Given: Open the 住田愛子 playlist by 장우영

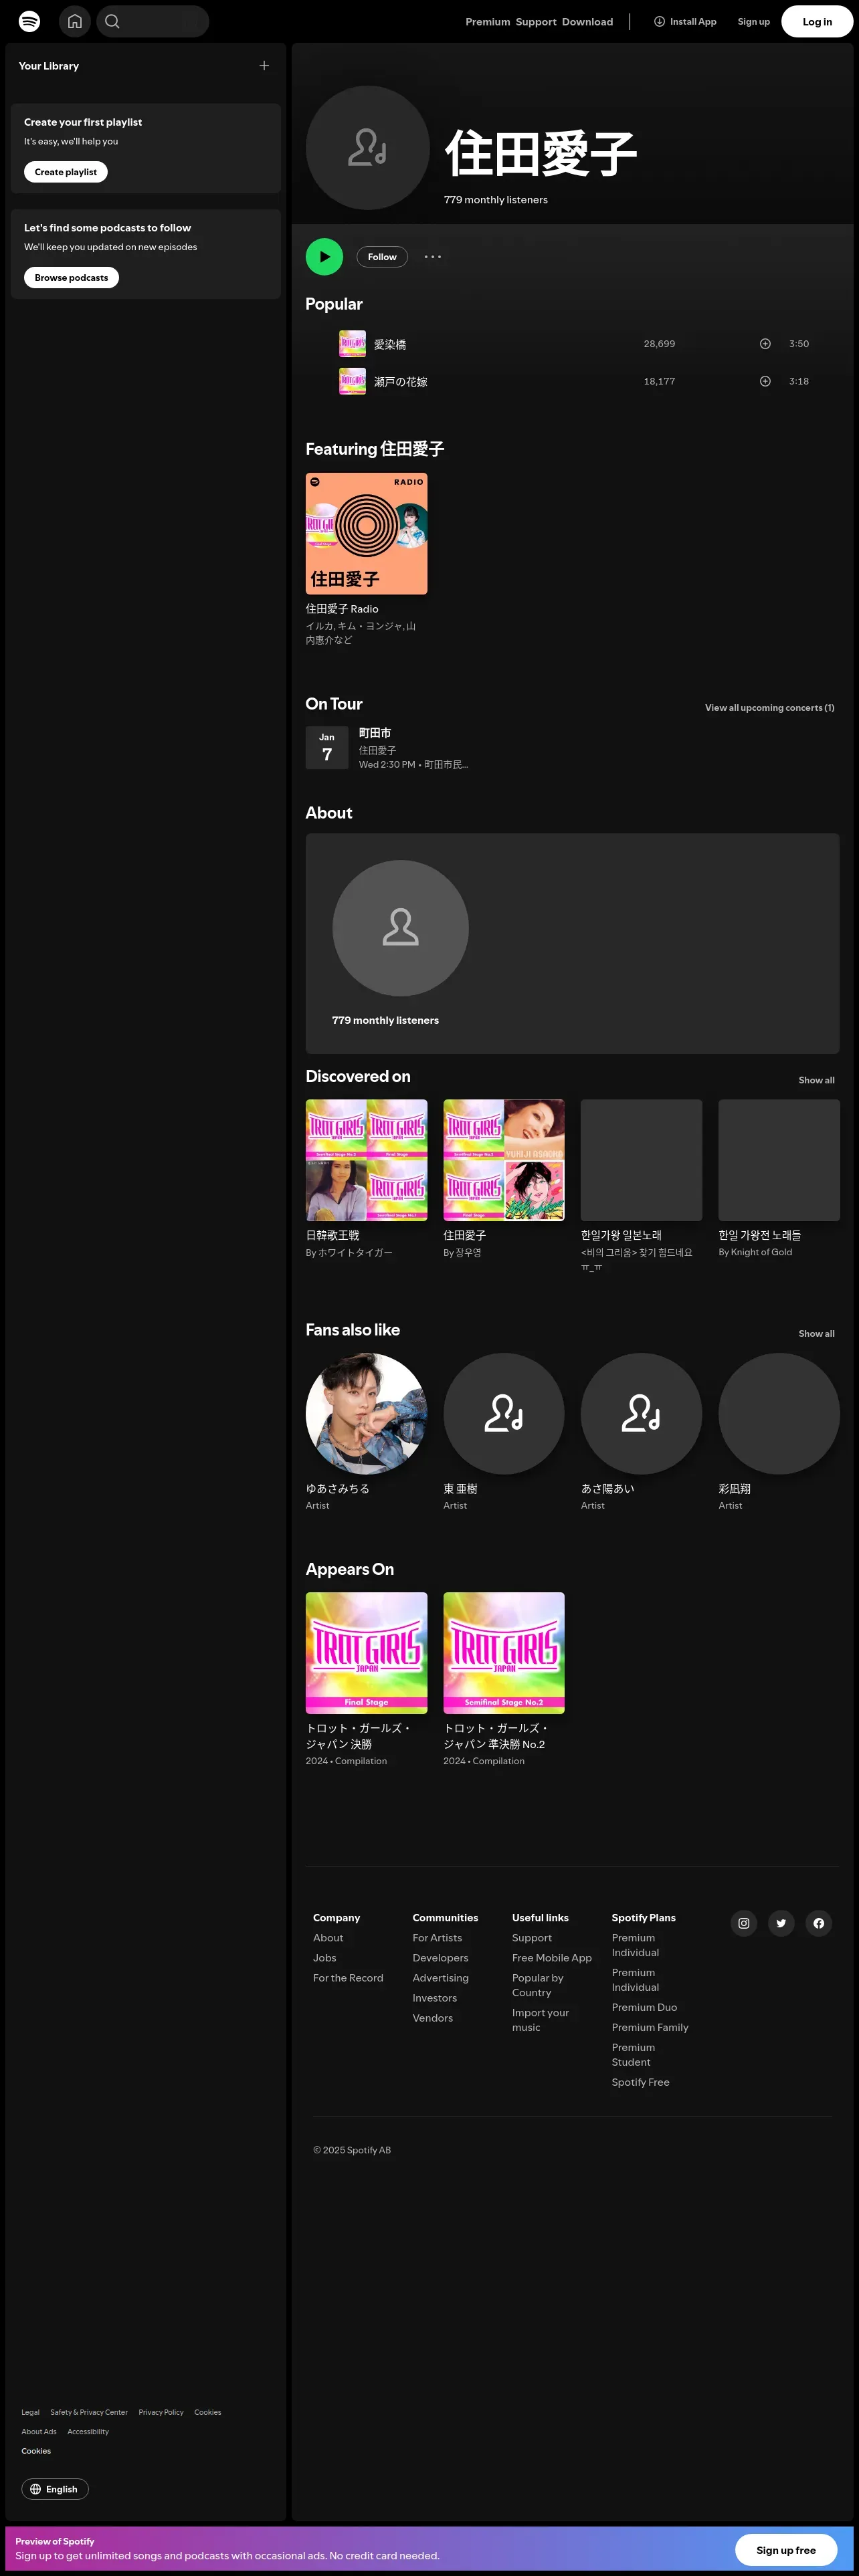Looking at the screenshot, I should 504,1160.
